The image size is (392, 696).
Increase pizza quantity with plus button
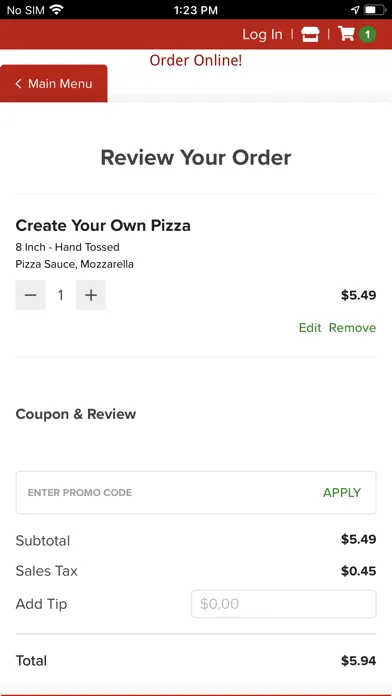[91, 295]
